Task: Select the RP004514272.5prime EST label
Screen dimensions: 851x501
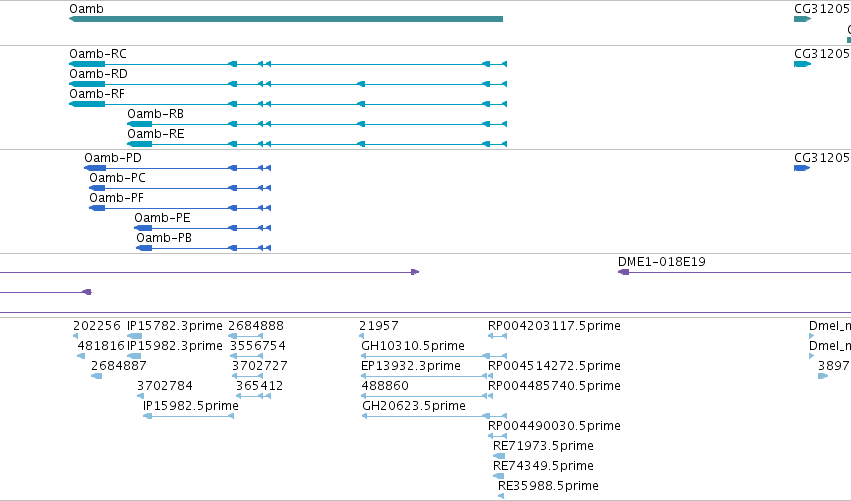Action: click(554, 366)
